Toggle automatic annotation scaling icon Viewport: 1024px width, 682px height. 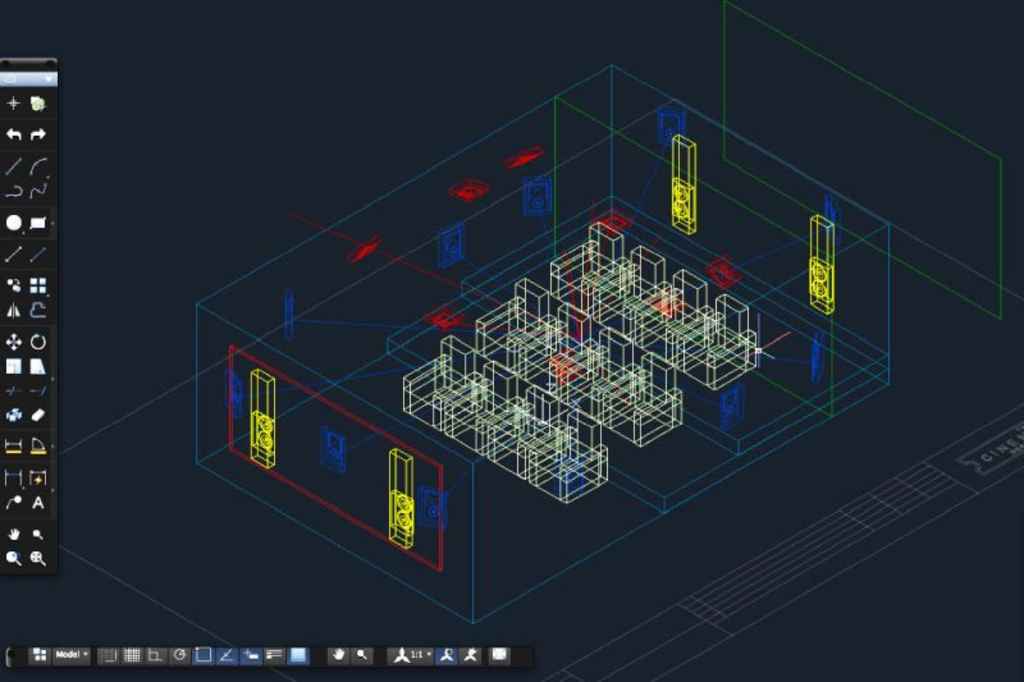point(470,655)
